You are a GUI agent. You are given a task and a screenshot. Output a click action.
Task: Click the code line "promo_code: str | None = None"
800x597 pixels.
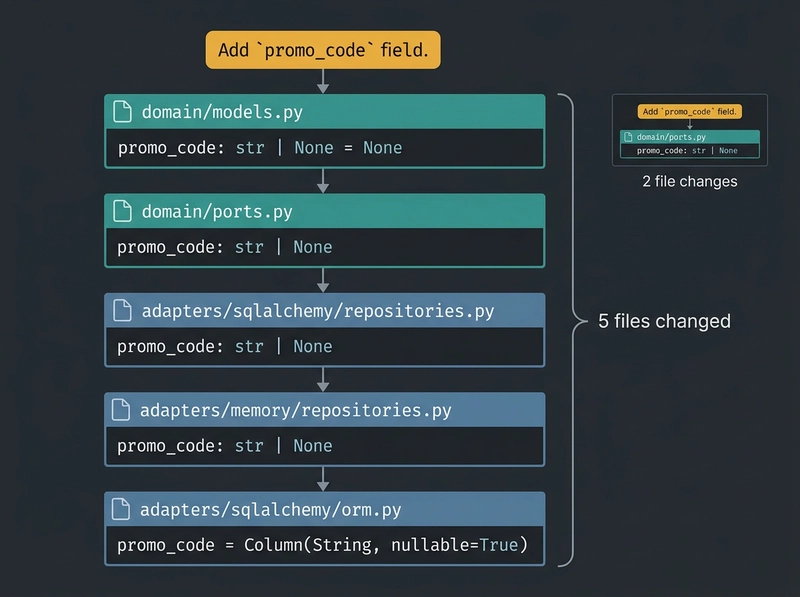click(260, 148)
